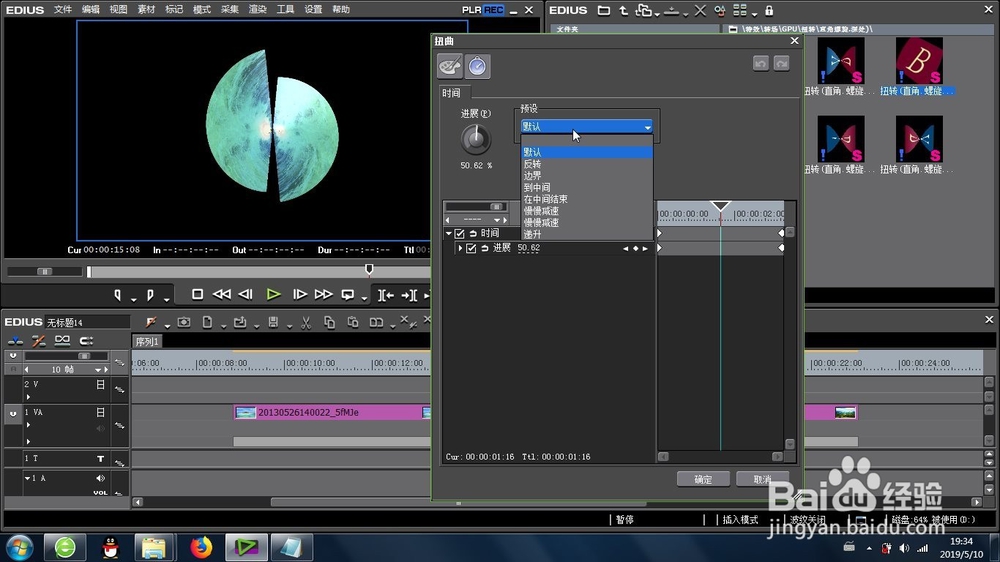Click the undo button in distortion dialog
This screenshot has width=1000, height=562.
click(760, 63)
